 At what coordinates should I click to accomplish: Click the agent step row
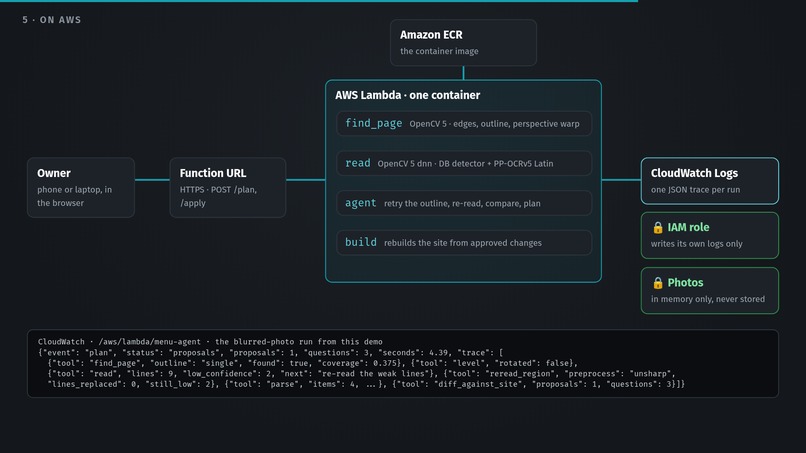464,203
